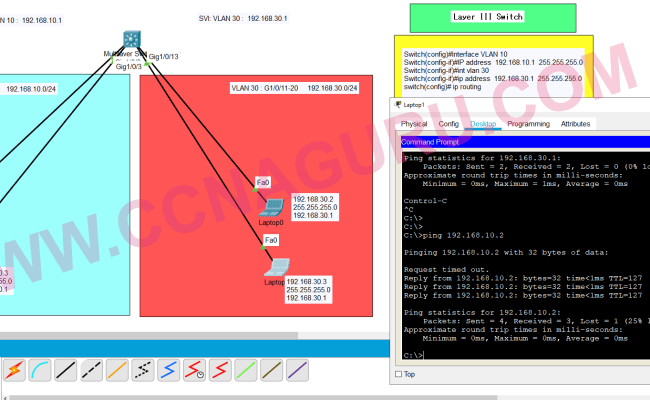The image size is (650, 400).
Task: Click the 'SVI: VLAN 30 : 192.168.30.1' label
Action: pyautogui.click(x=243, y=19)
